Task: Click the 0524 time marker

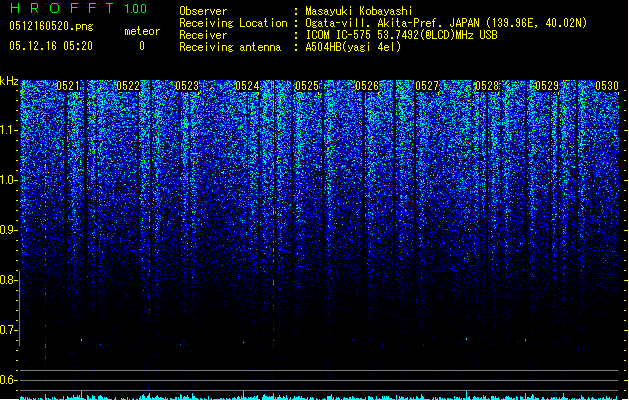Action: tap(248, 86)
